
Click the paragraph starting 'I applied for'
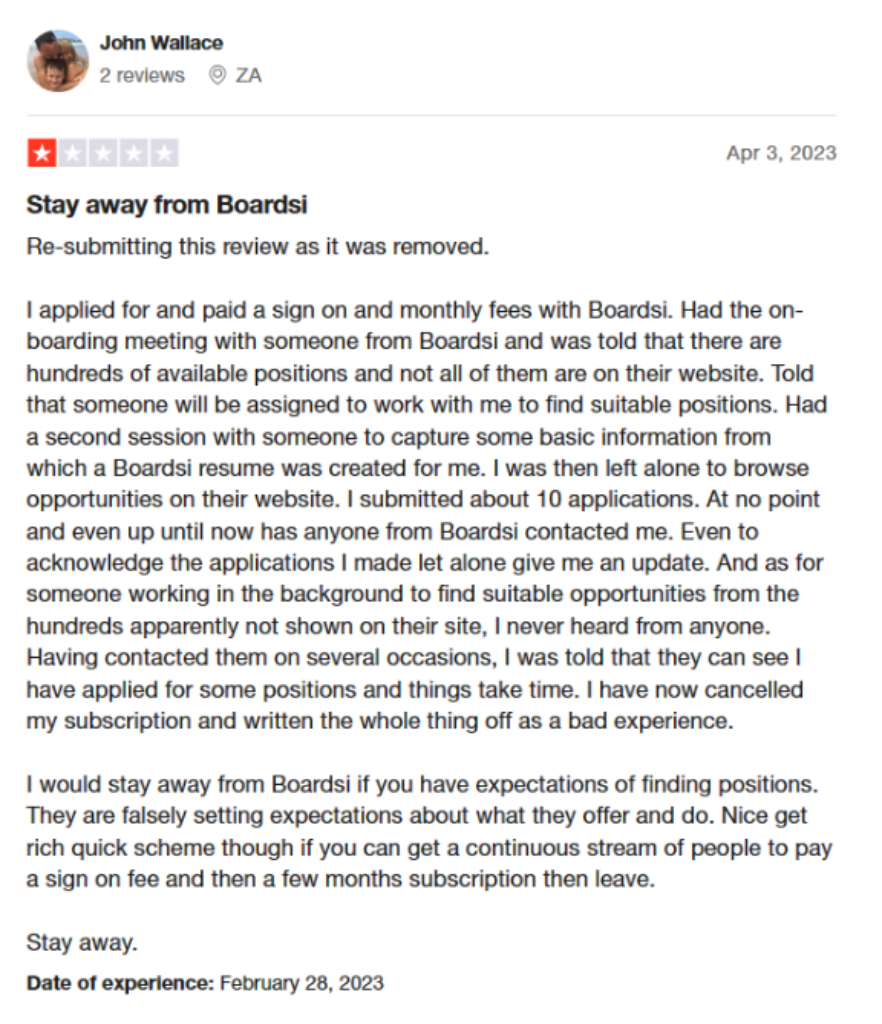(427, 515)
